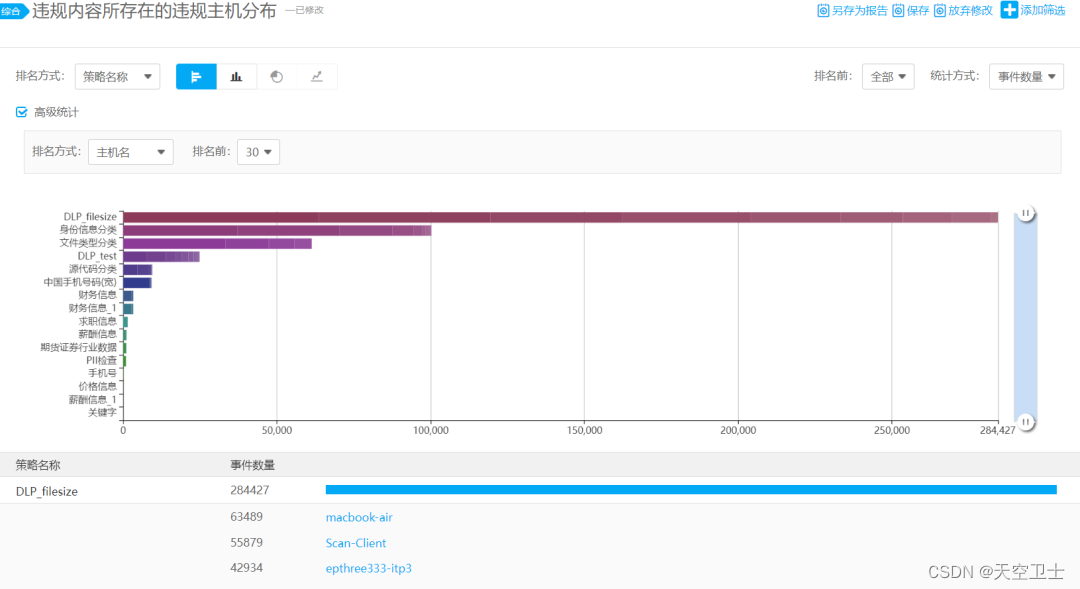The height and width of the screenshot is (589, 1080).
Task: Click the chart vertical zoom scrollbar
Action: (1026, 317)
